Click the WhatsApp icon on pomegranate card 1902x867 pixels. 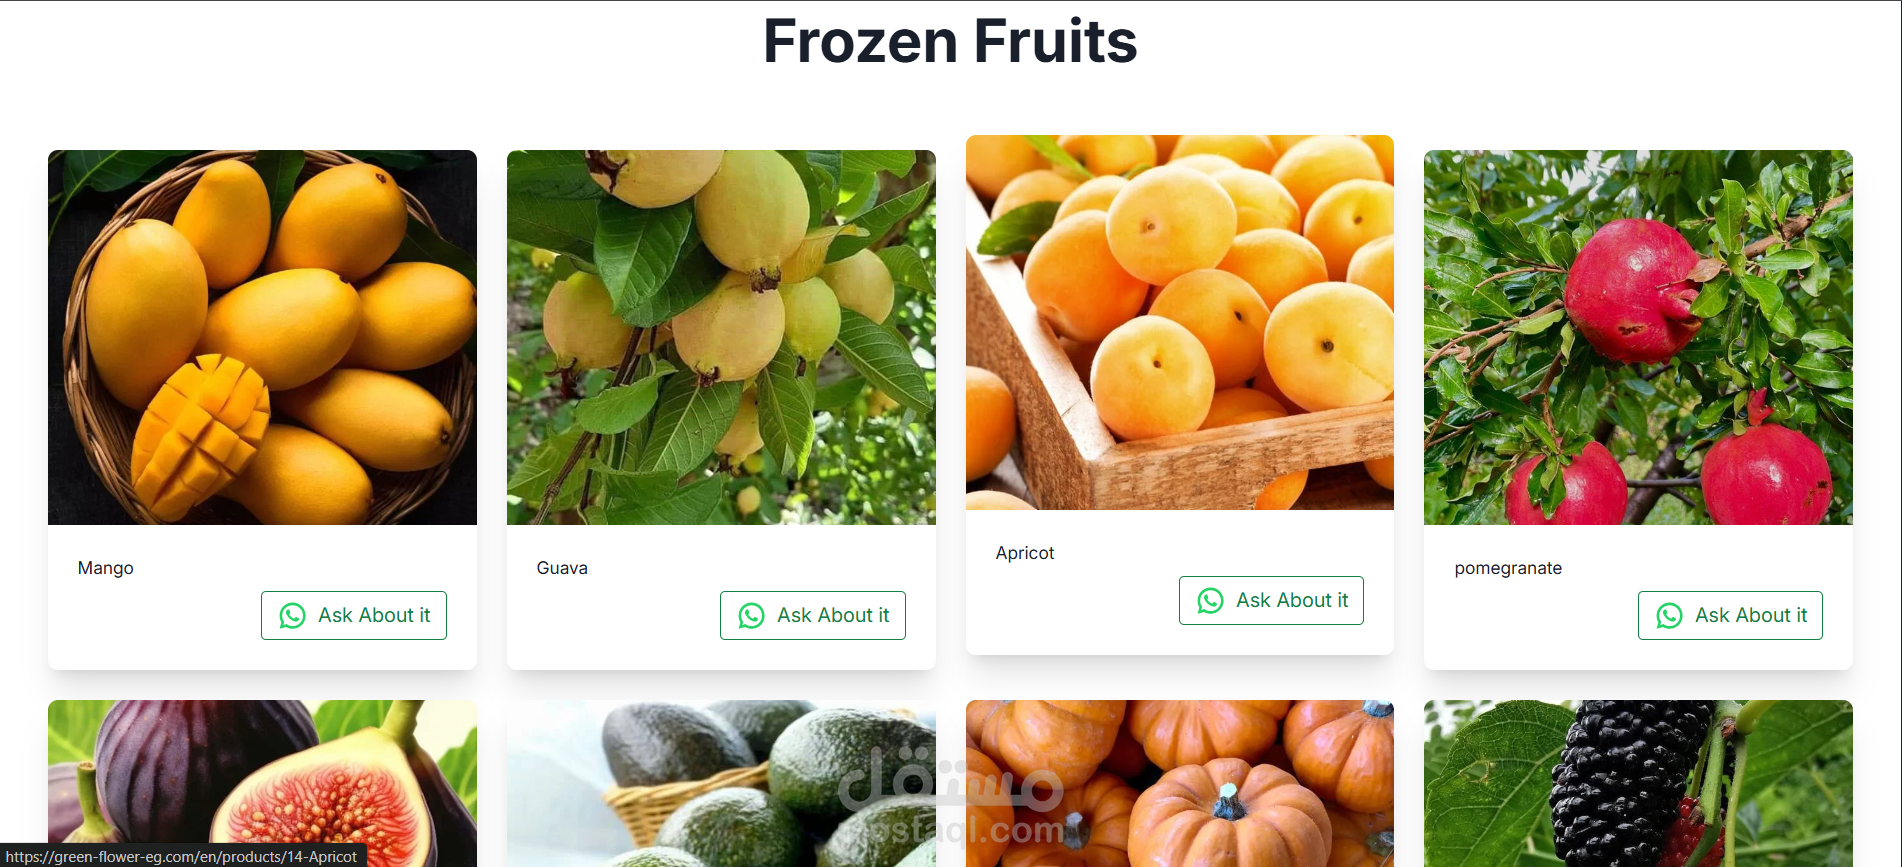[1669, 616]
